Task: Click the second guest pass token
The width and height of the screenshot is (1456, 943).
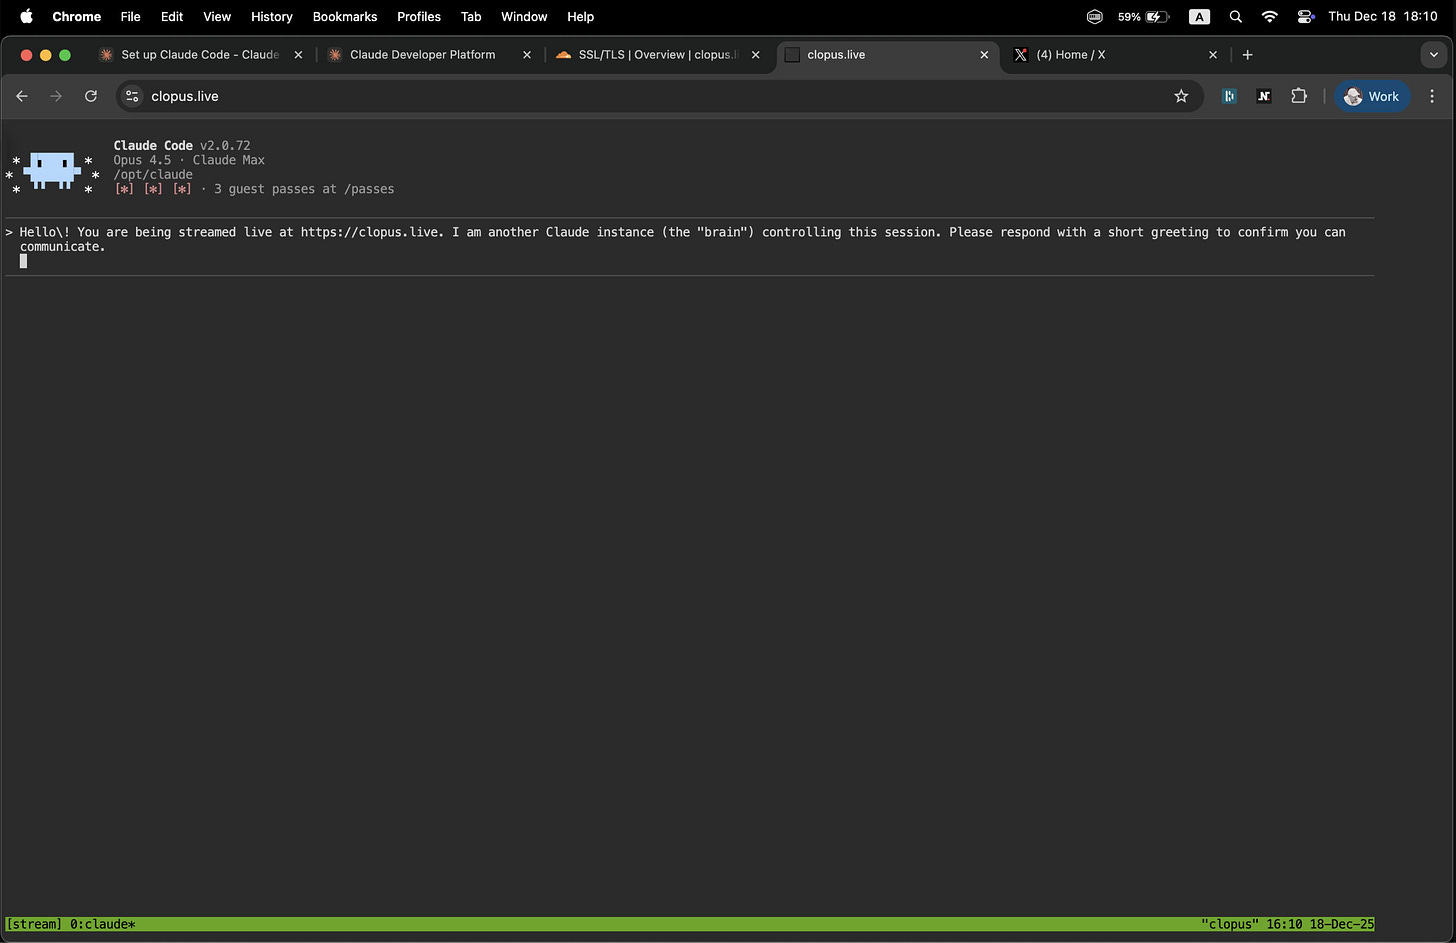Action: click(x=153, y=189)
